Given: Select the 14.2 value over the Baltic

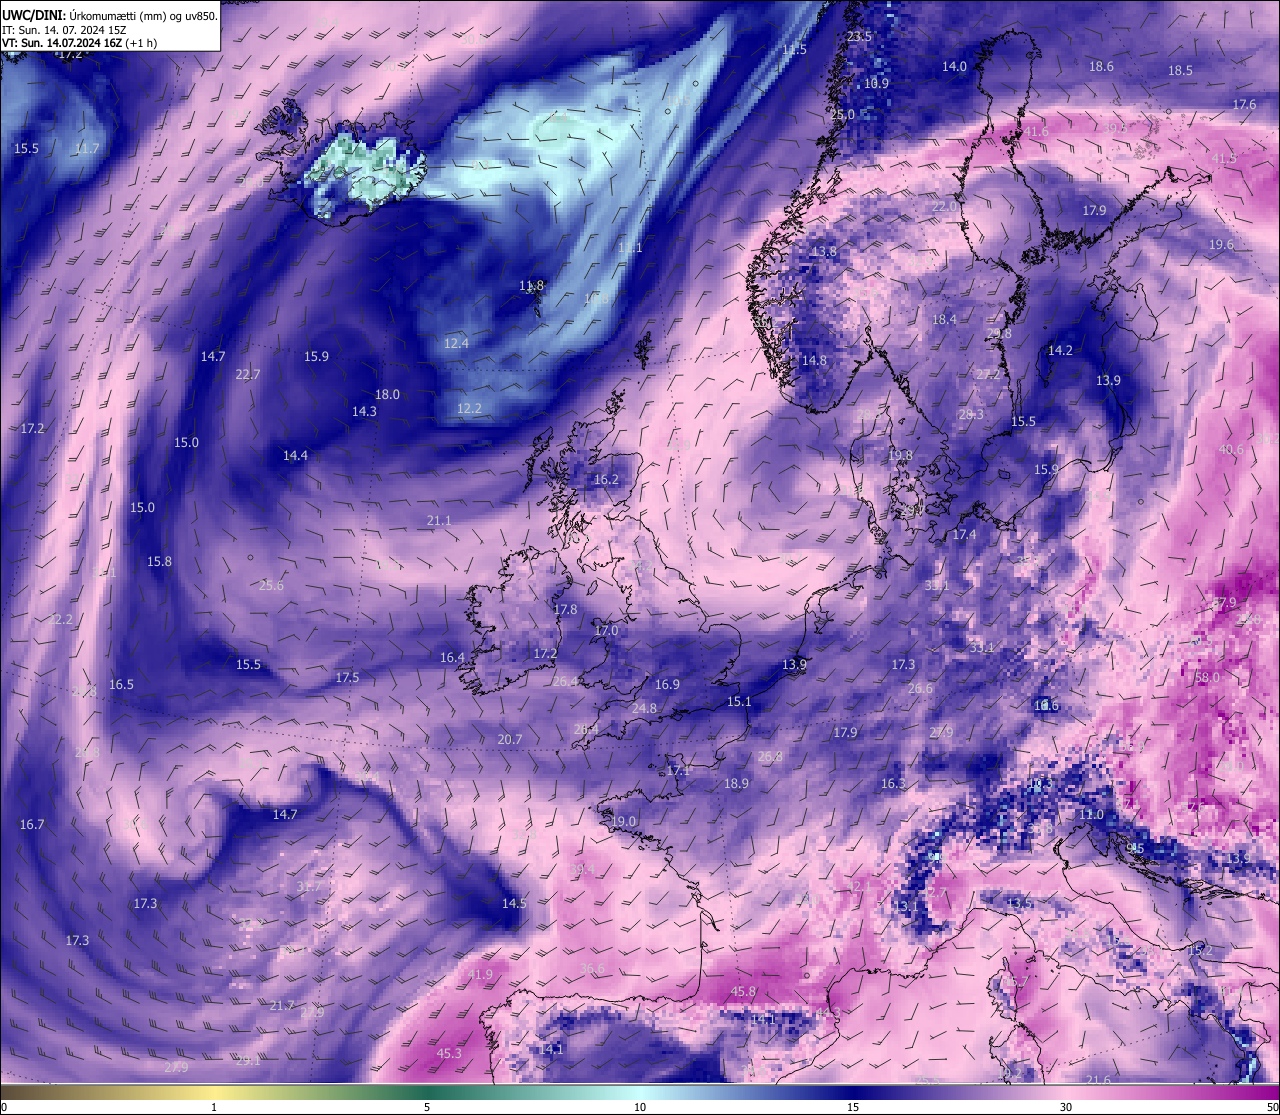Looking at the screenshot, I should click(x=1060, y=351).
